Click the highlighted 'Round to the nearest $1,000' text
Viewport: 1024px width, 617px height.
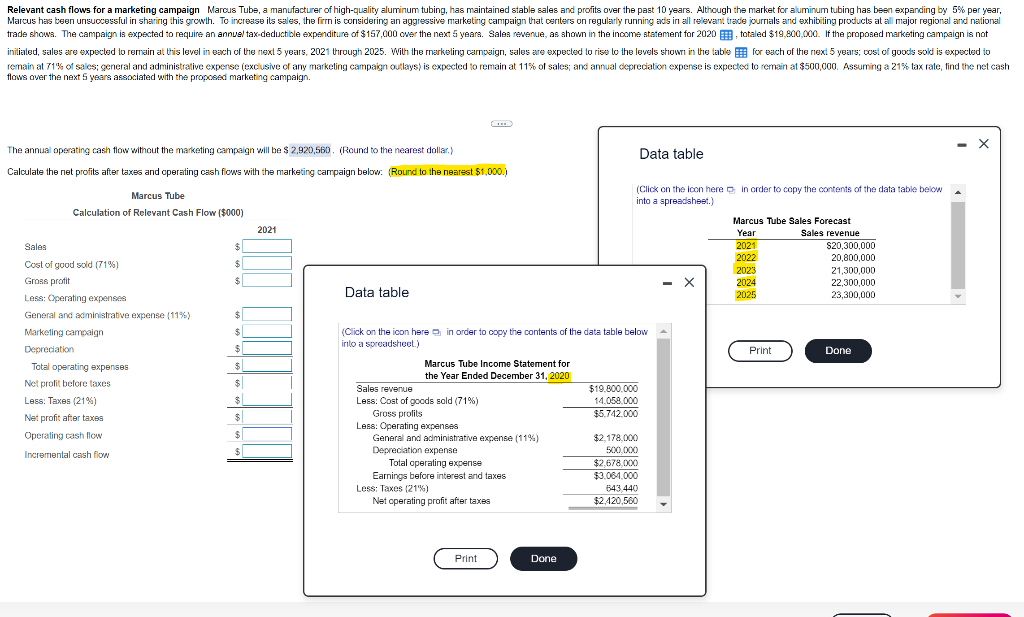coord(447,172)
